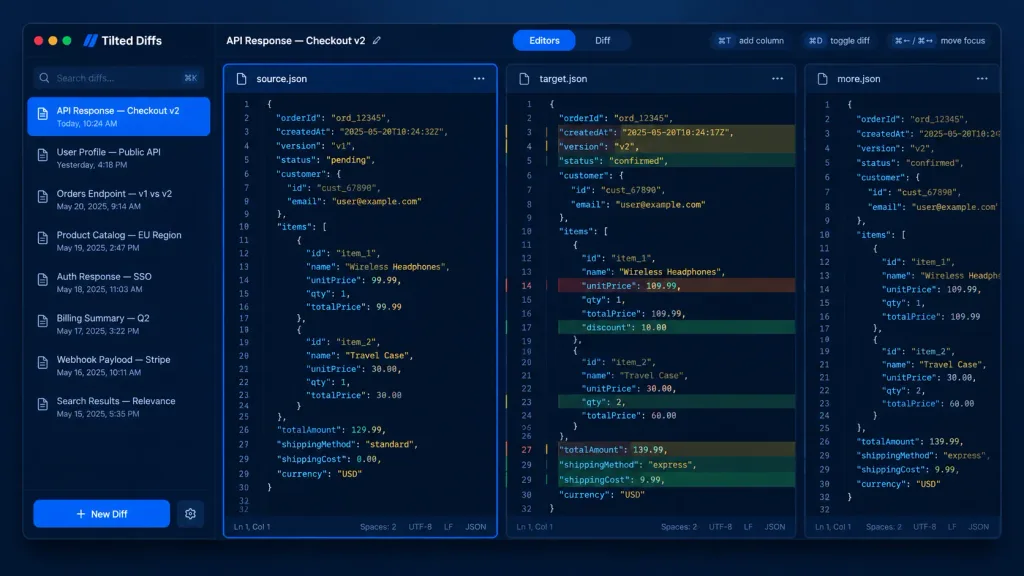
Task: Open the Webhook Payload — Stripe diff title
Action: [114, 360]
